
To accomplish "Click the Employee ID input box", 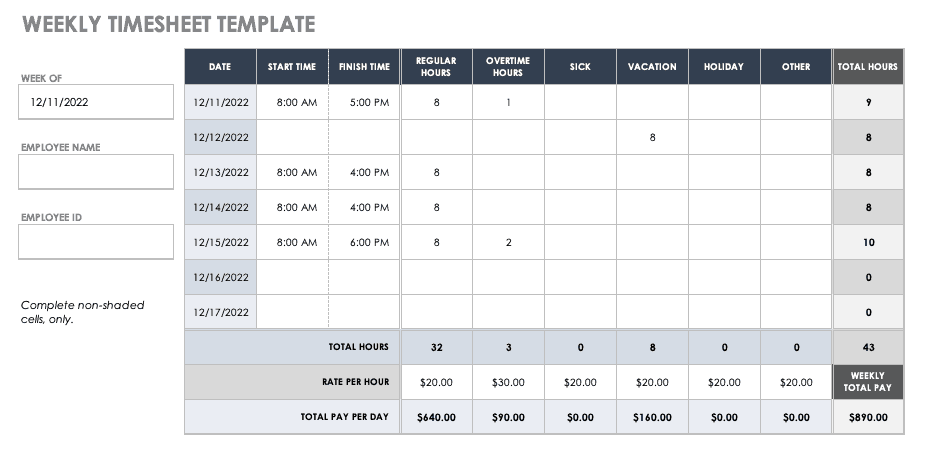I will tap(96, 241).
